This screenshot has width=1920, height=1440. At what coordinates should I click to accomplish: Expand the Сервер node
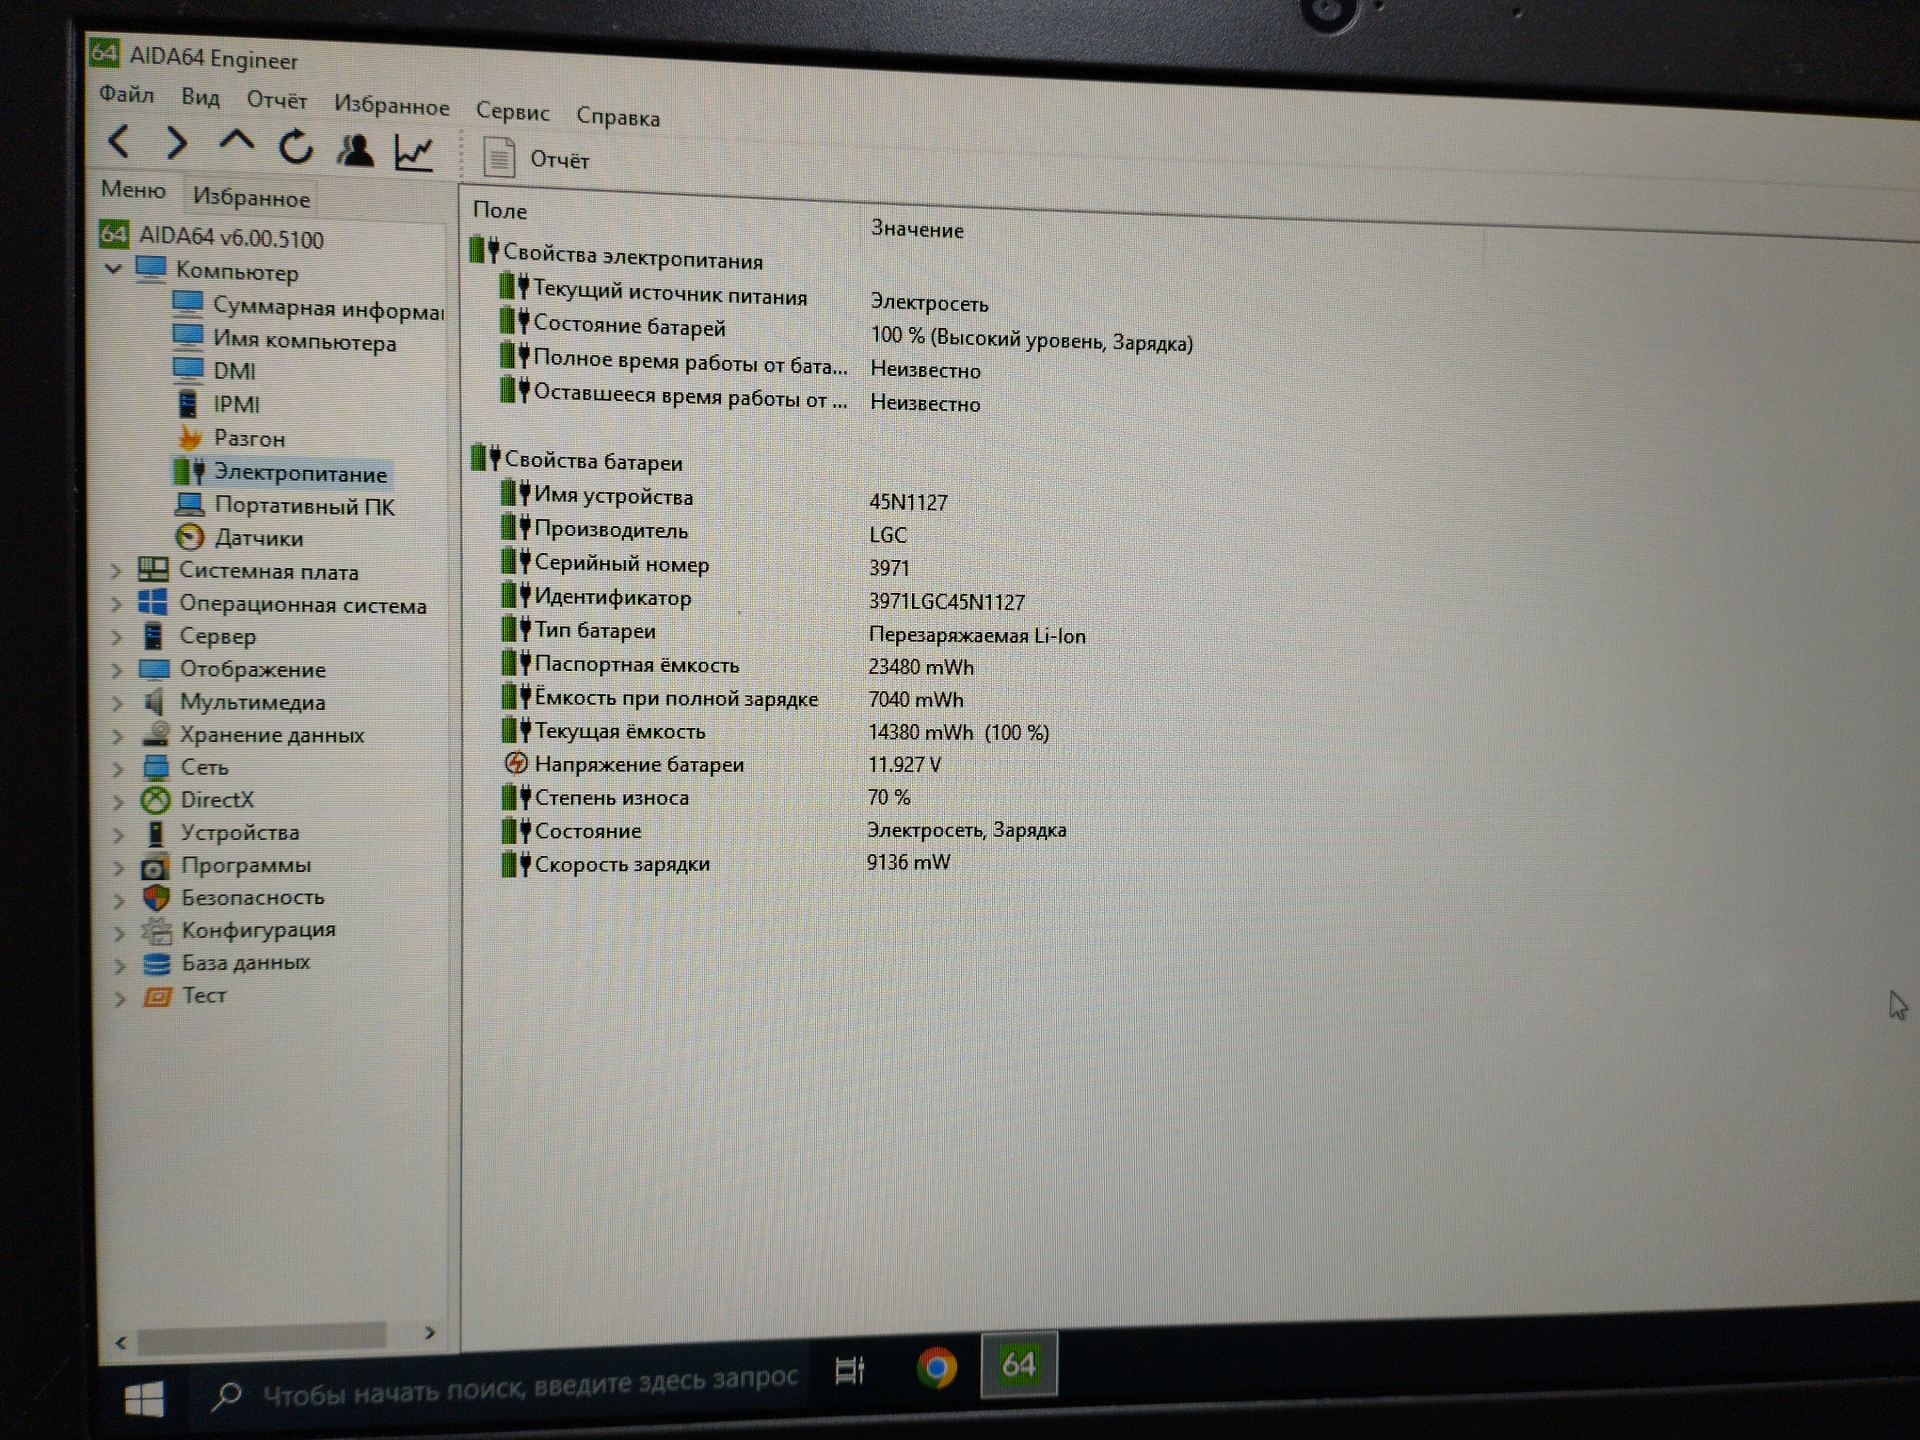point(116,637)
